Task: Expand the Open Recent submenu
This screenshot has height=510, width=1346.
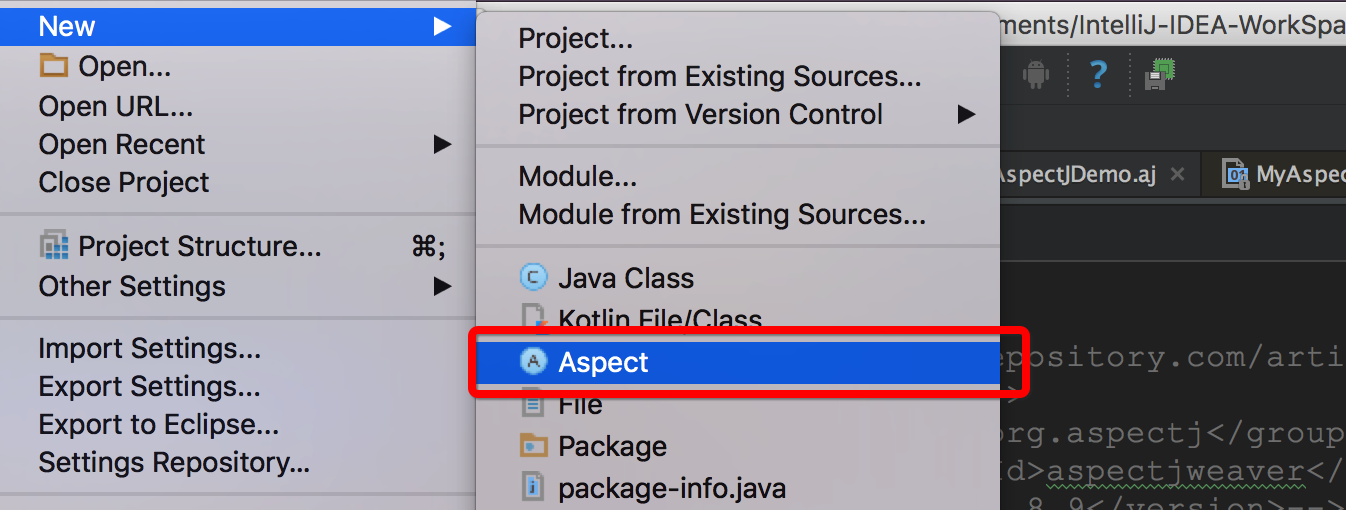Action: [x=442, y=144]
